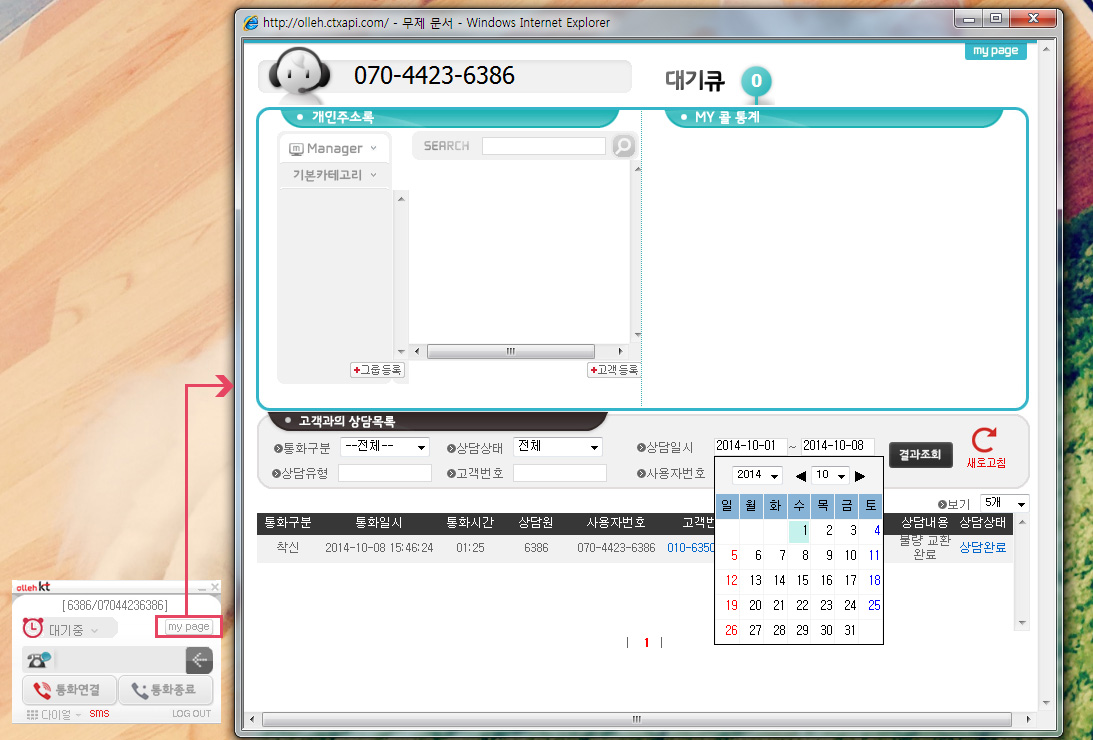Viewport: 1093px width, 740px height.
Task: Click the magnifier search icon in 개인주소록
Action: click(623, 146)
